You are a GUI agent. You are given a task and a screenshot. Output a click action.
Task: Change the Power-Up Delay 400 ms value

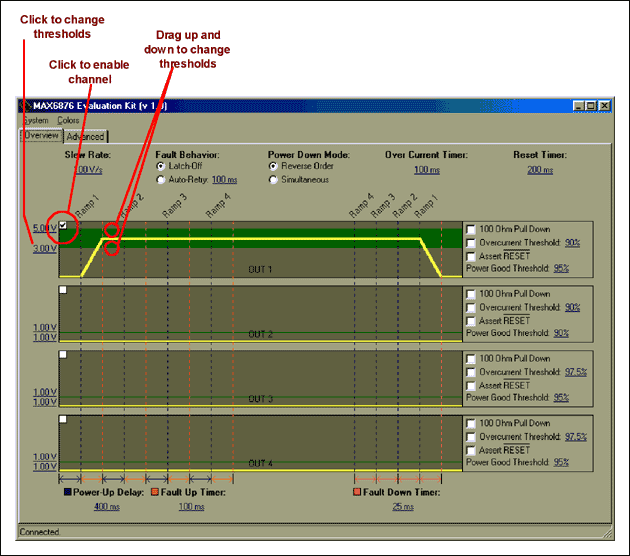click(x=106, y=507)
